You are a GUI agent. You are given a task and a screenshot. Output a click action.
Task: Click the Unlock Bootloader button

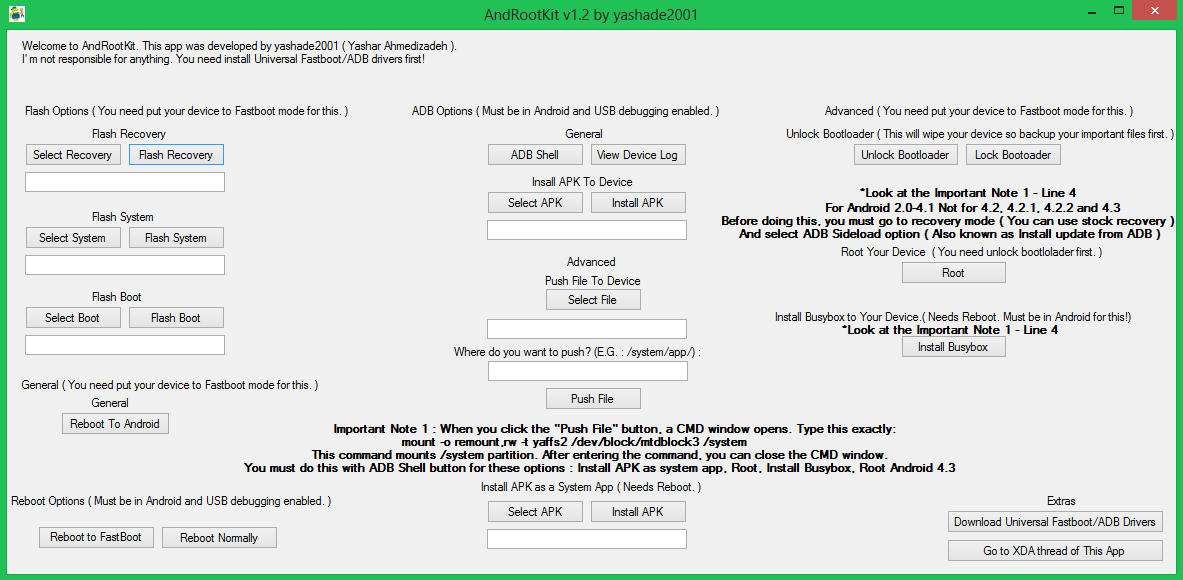click(906, 155)
